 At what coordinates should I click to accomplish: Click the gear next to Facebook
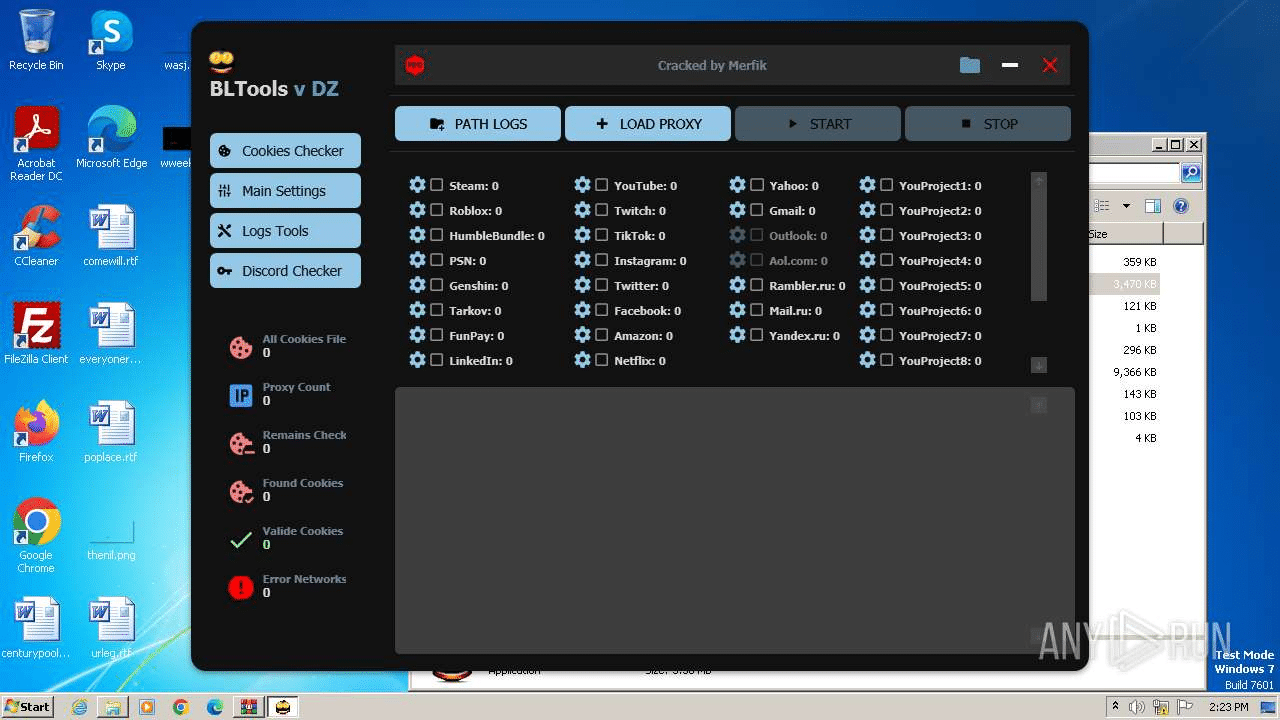(x=582, y=310)
